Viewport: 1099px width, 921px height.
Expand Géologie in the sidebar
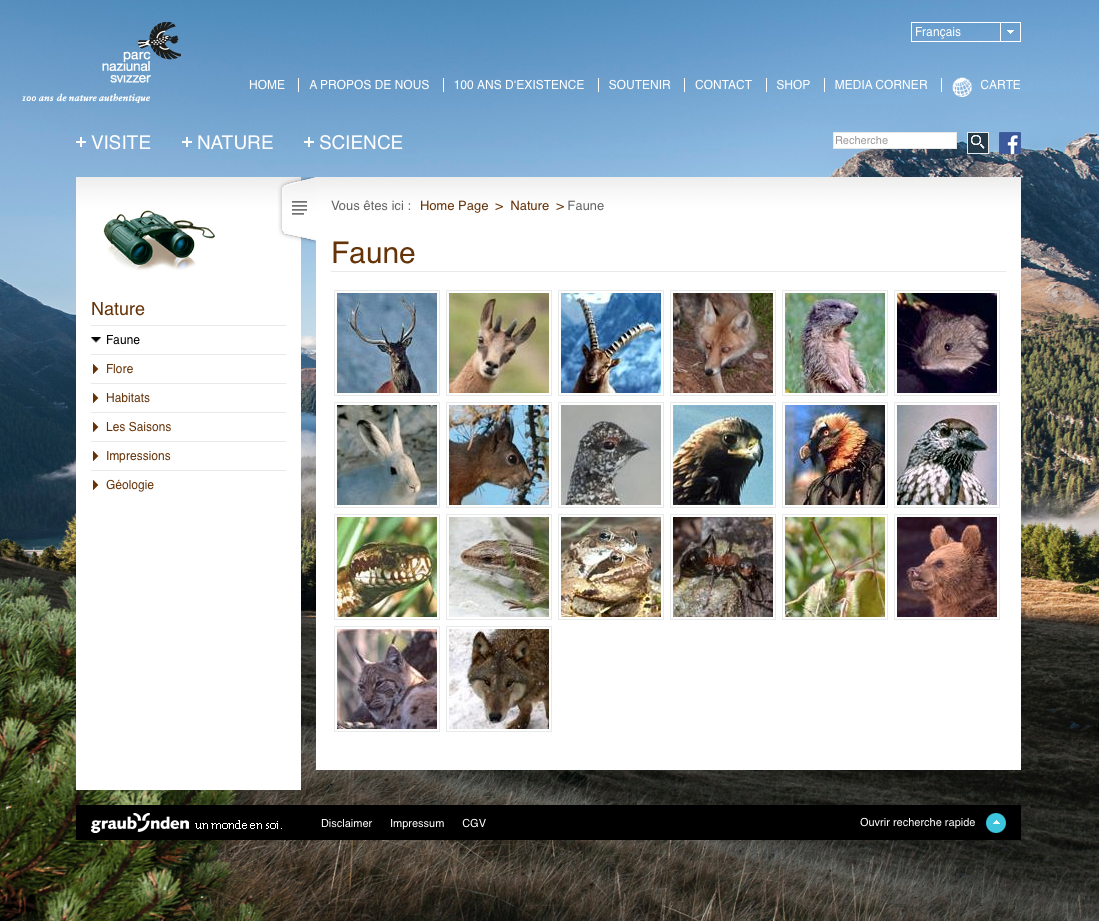tap(129, 485)
